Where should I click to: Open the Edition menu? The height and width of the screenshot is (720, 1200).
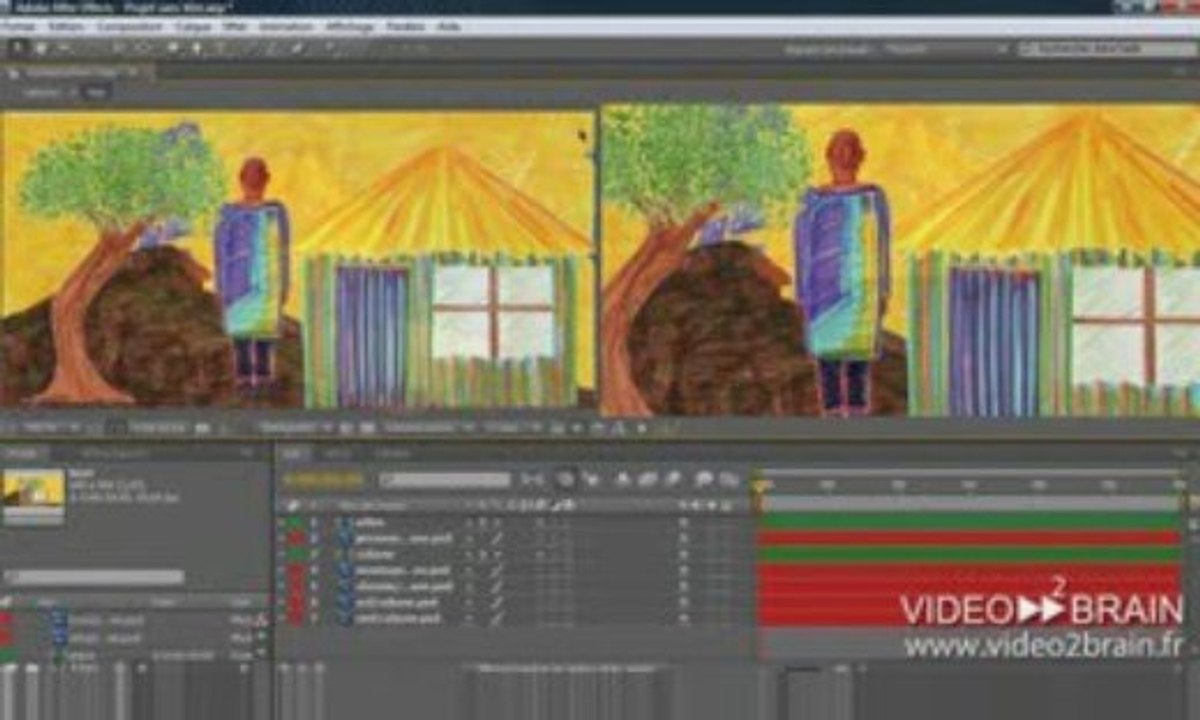click(x=67, y=26)
